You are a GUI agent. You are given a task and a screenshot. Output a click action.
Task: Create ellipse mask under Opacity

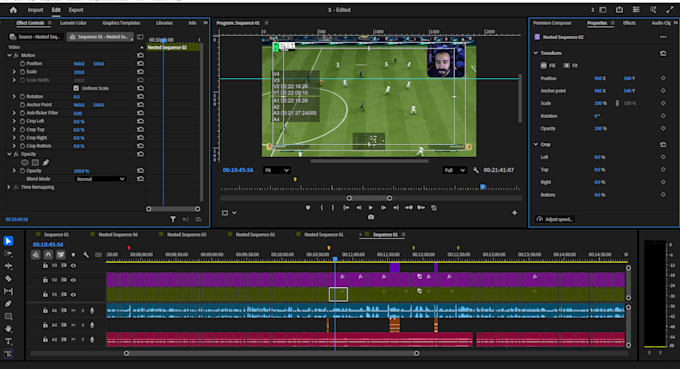tap(25, 163)
